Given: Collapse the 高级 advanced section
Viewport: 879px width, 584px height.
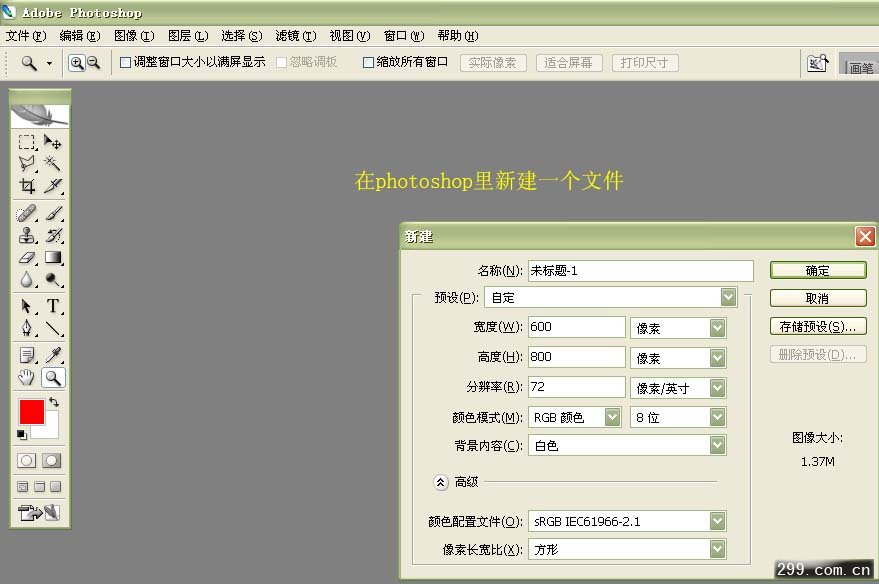Looking at the screenshot, I should [x=441, y=482].
